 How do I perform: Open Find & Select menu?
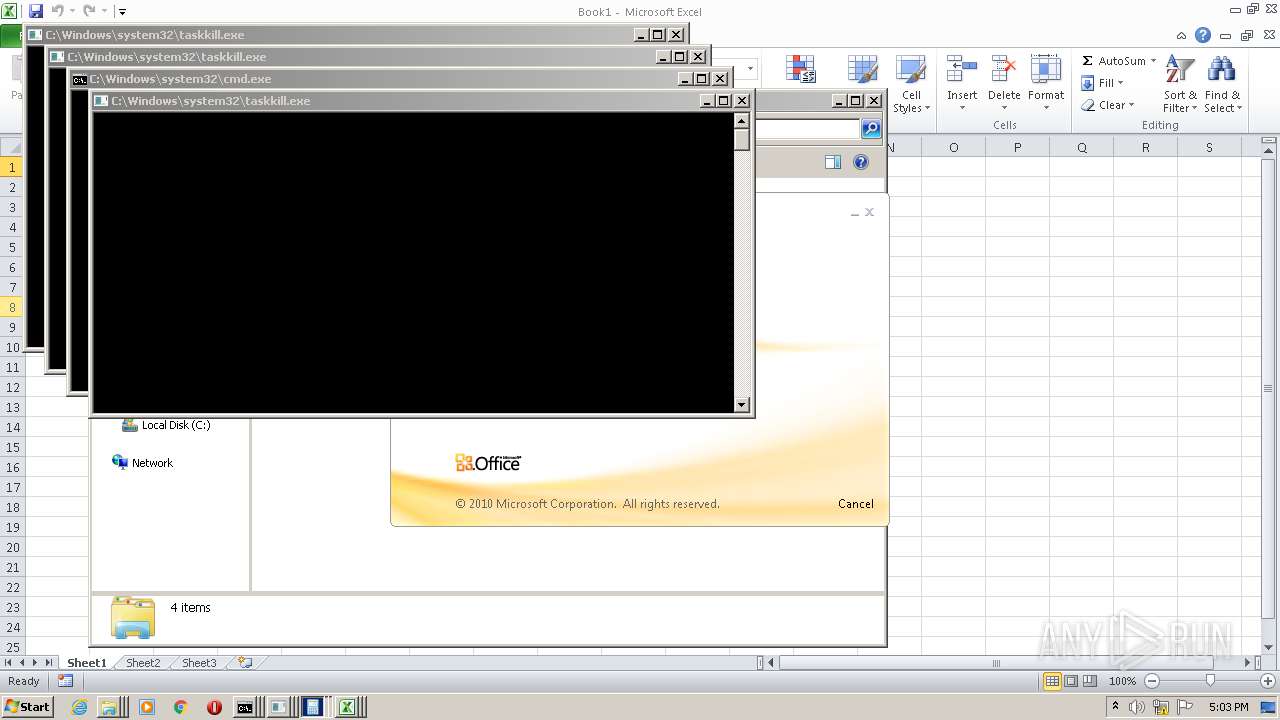click(x=1222, y=85)
